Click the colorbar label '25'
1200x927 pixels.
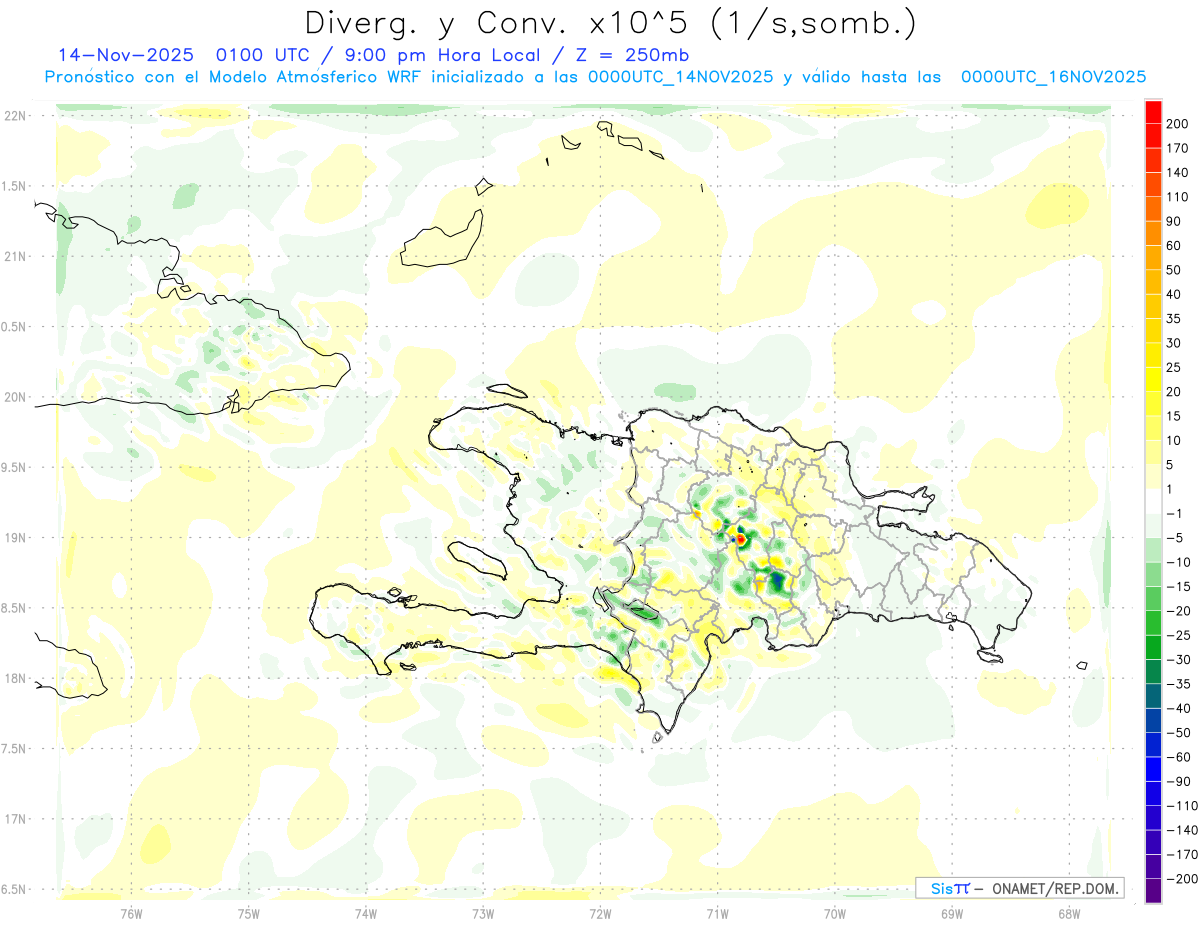1174,367
